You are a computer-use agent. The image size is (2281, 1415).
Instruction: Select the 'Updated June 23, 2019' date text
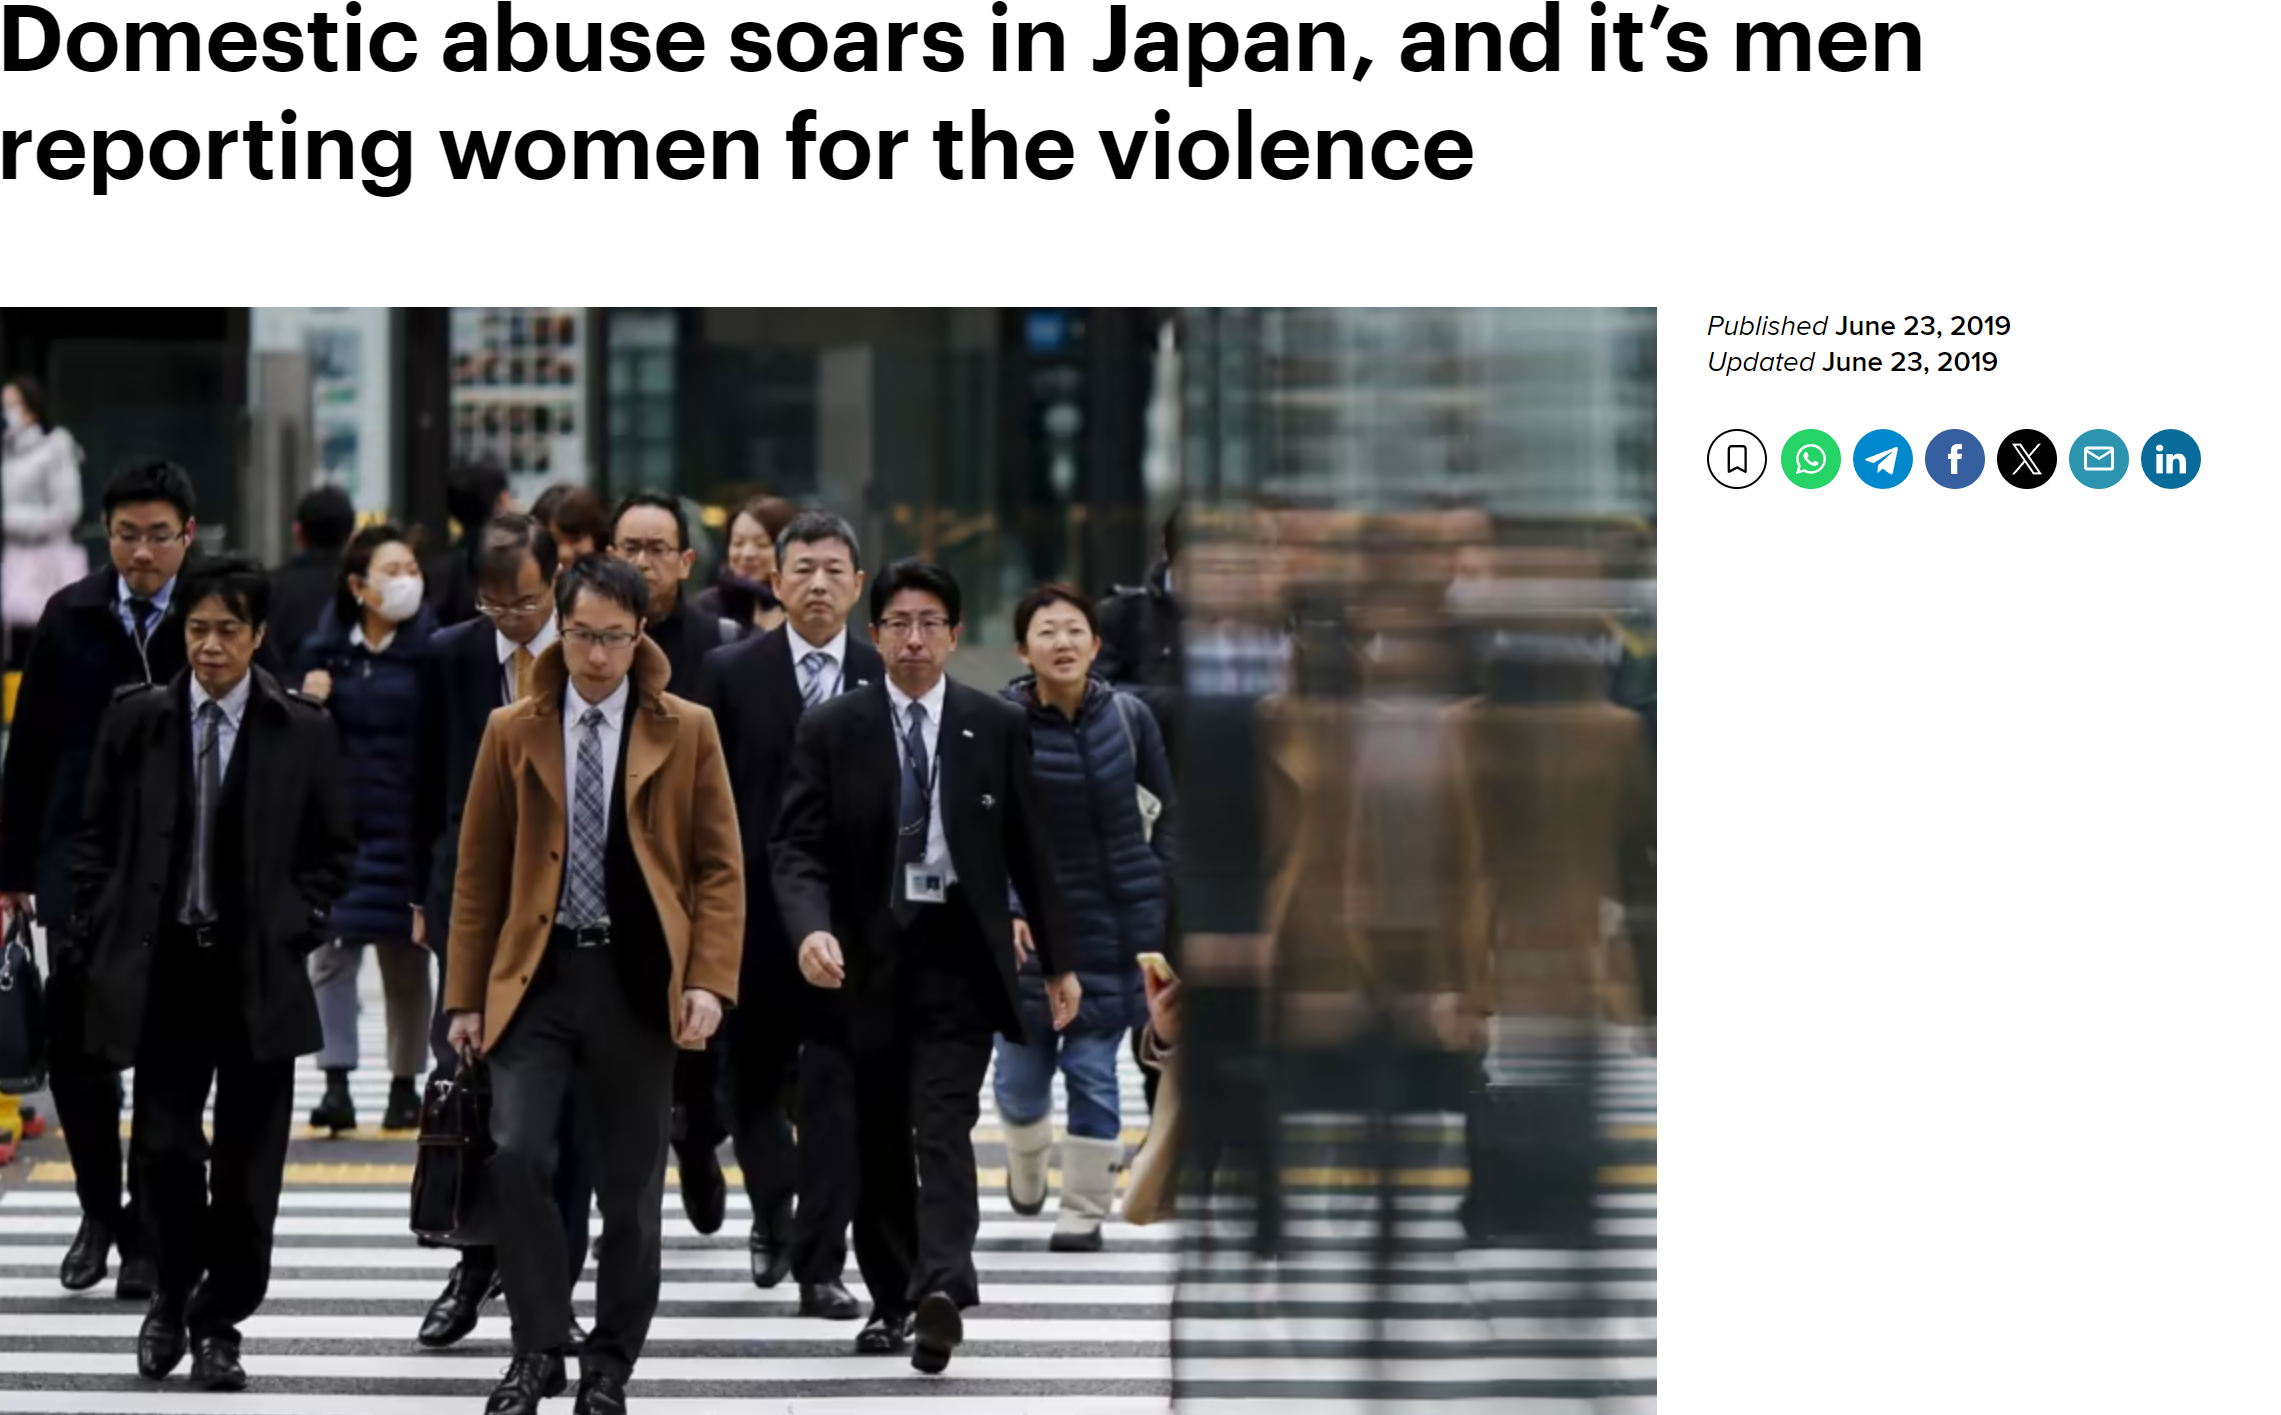1852,362
